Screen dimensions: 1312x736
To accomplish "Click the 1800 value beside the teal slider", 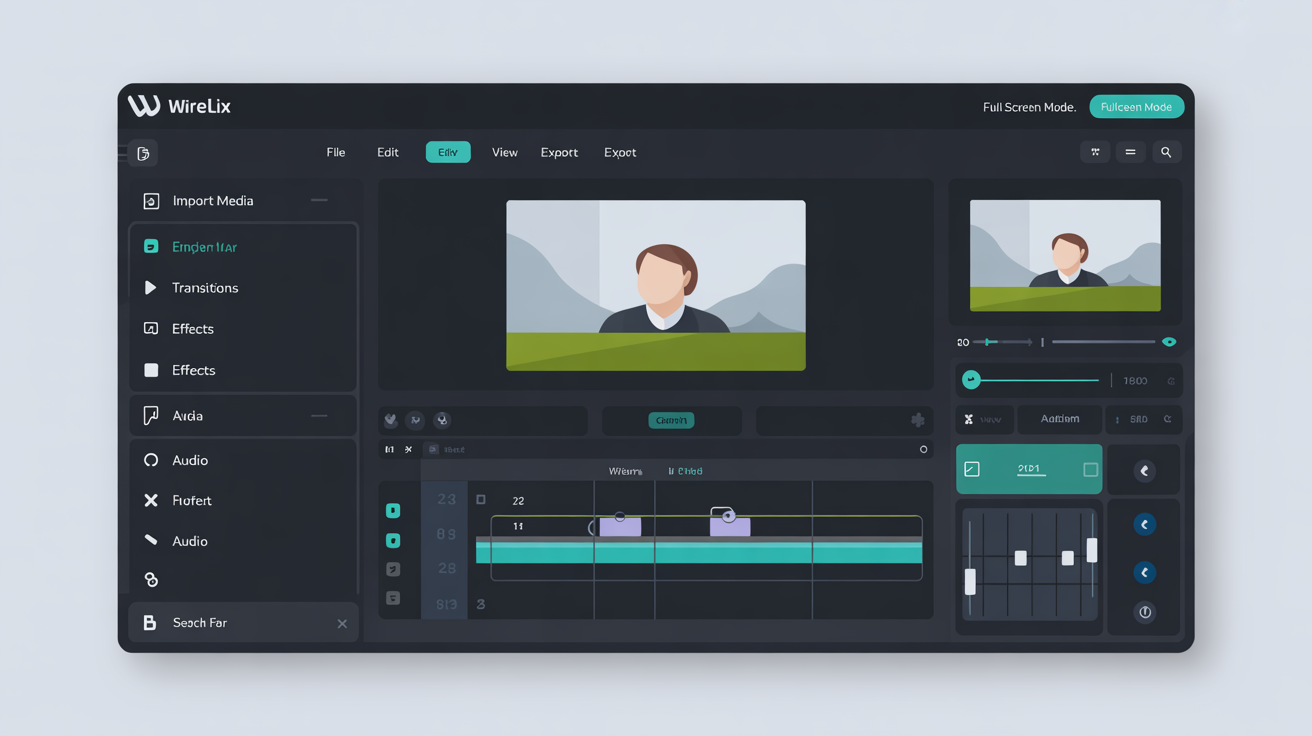I will coord(1135,381).
